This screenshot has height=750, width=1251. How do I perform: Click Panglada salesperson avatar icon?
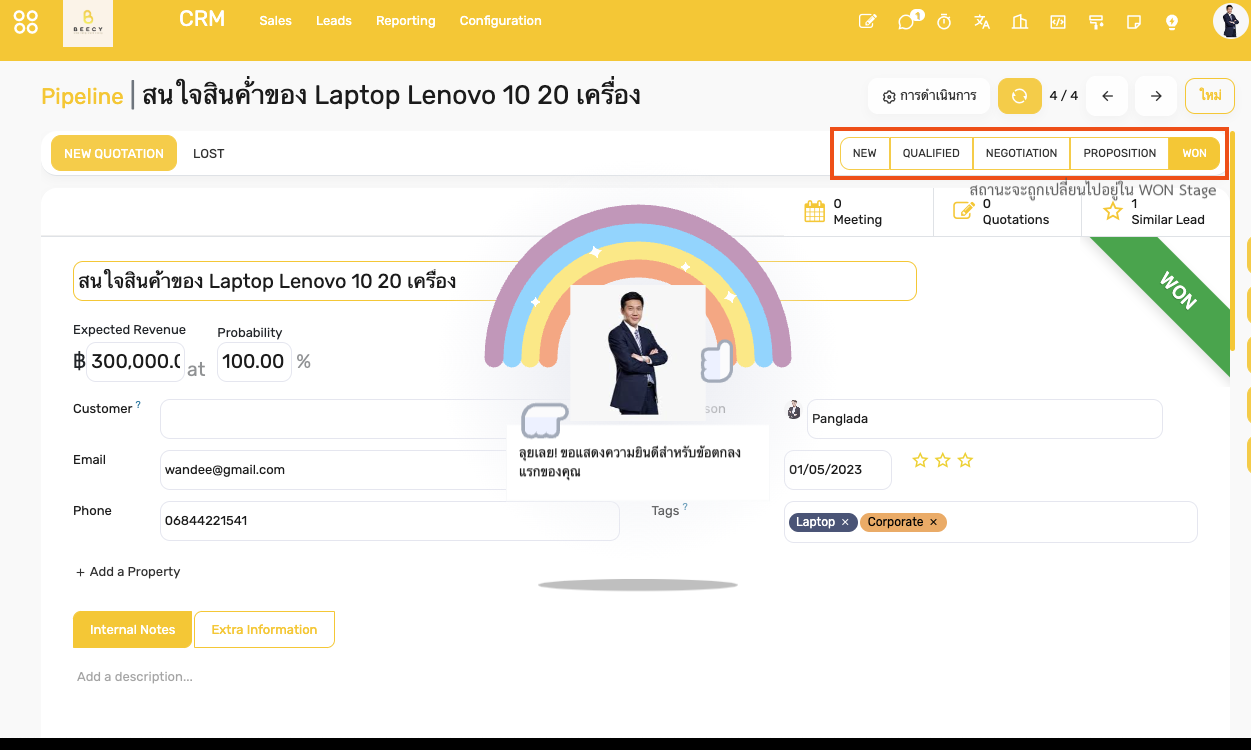[794, 410]
